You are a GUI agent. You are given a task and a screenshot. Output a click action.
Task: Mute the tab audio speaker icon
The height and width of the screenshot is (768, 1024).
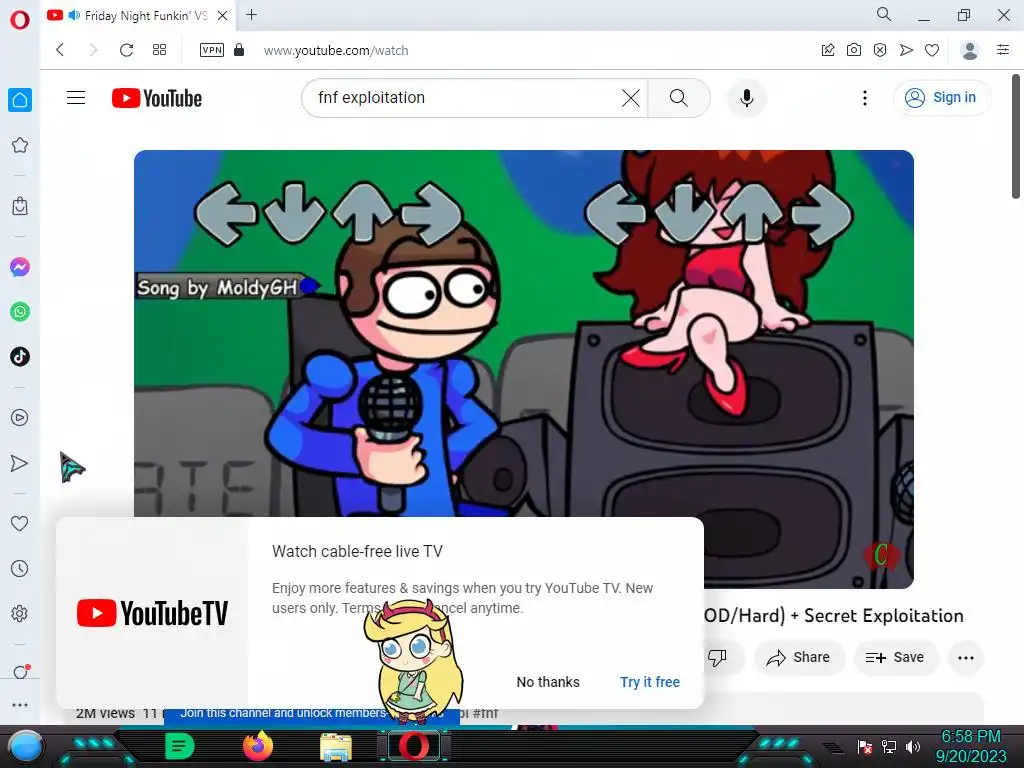click(x=74, y=15)
